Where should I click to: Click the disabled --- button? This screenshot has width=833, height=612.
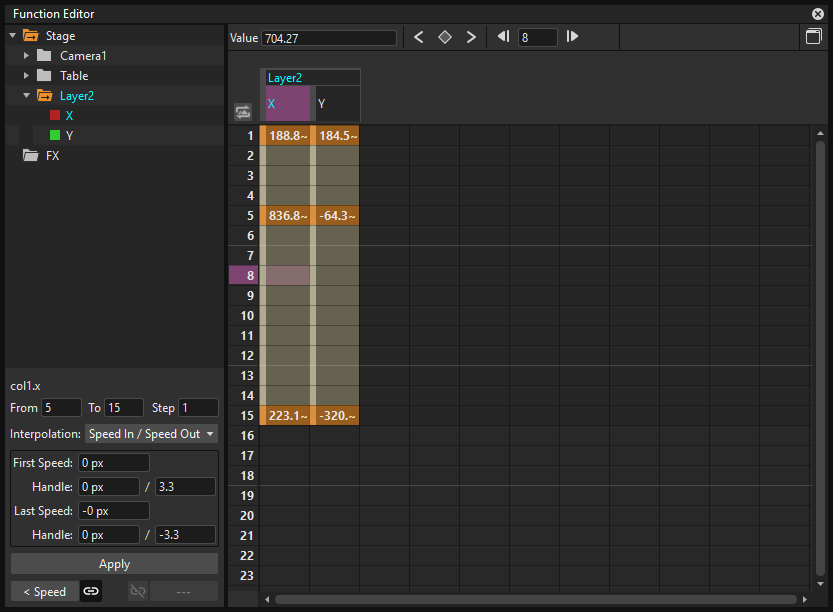pos(183,591)
